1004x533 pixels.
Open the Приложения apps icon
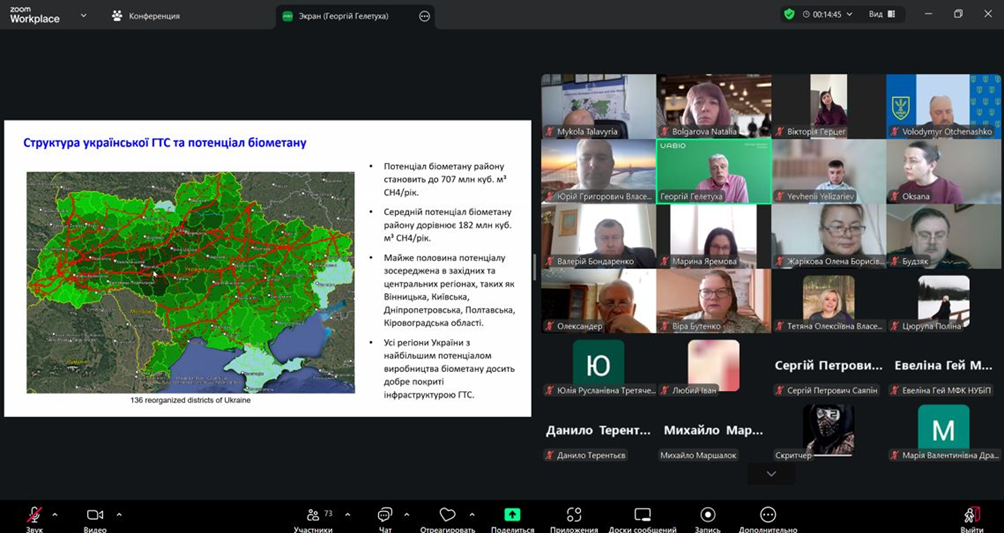[x=574, y=514]
